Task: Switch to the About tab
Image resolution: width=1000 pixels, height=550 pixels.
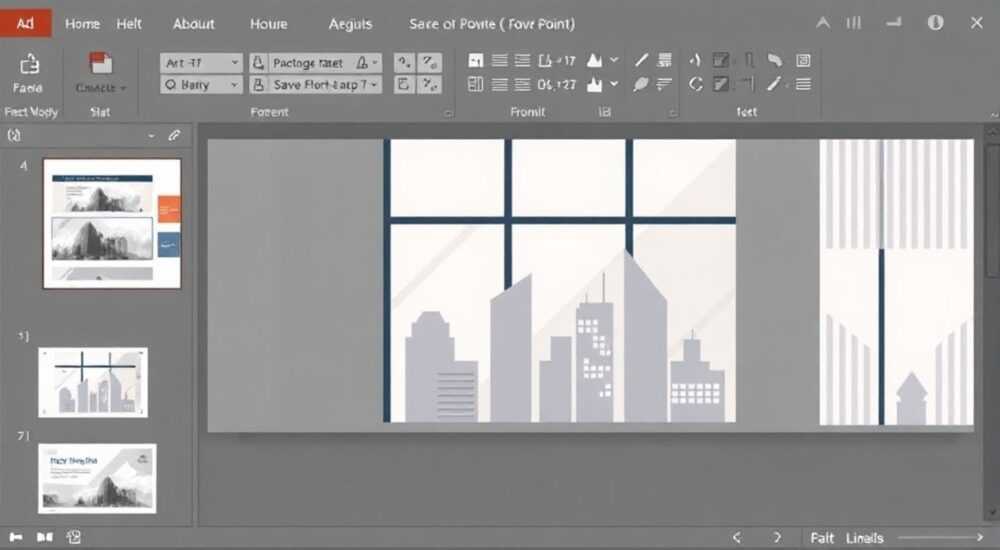Action: (x=193, y=24)
